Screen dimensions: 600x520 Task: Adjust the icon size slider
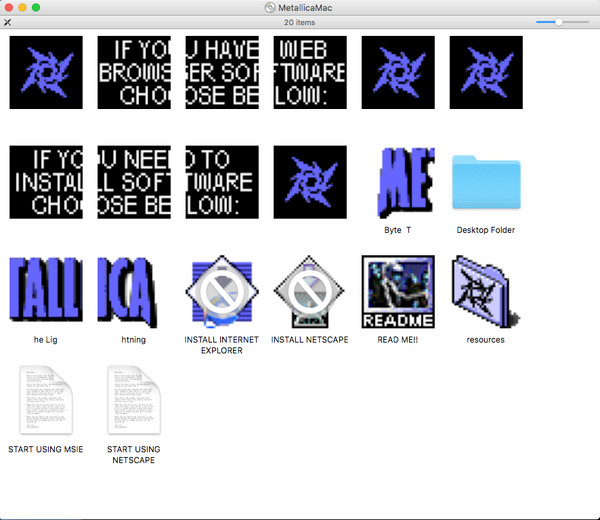[562, 22]
